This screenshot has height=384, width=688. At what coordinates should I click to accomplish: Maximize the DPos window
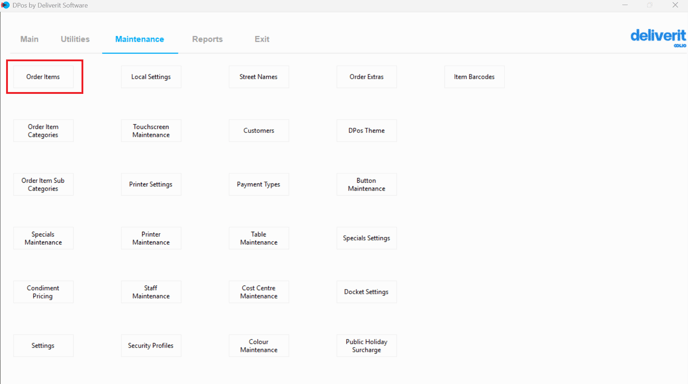click(650, 5)
